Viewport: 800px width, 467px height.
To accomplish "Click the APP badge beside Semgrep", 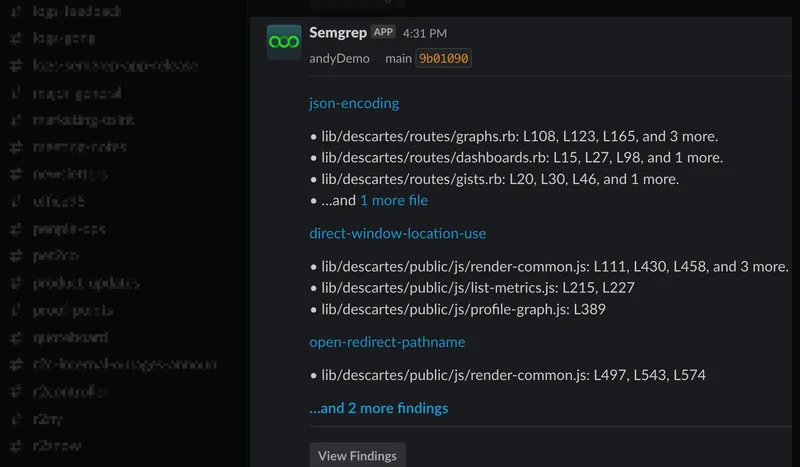I will 383,32.
